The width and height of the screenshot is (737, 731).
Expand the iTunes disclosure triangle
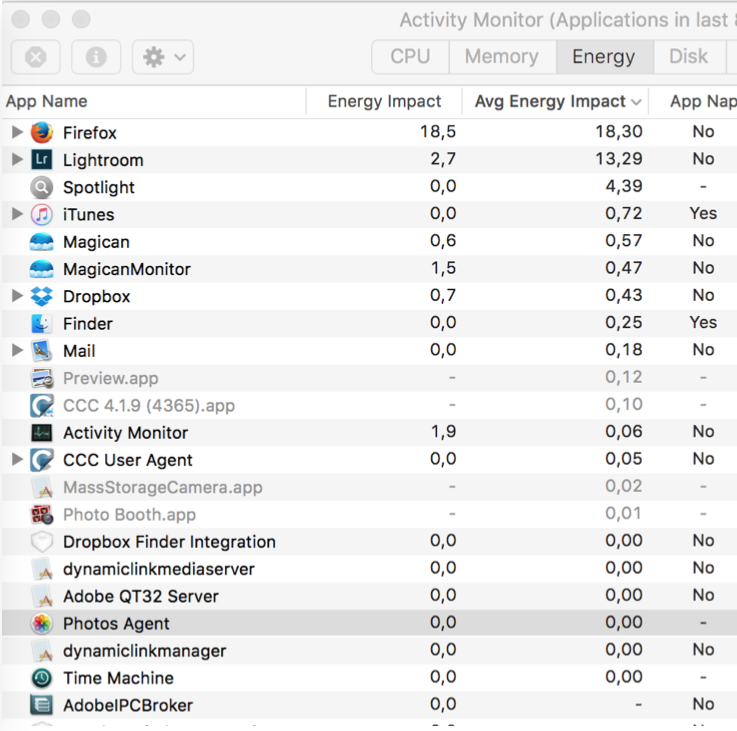click(17, 214)
